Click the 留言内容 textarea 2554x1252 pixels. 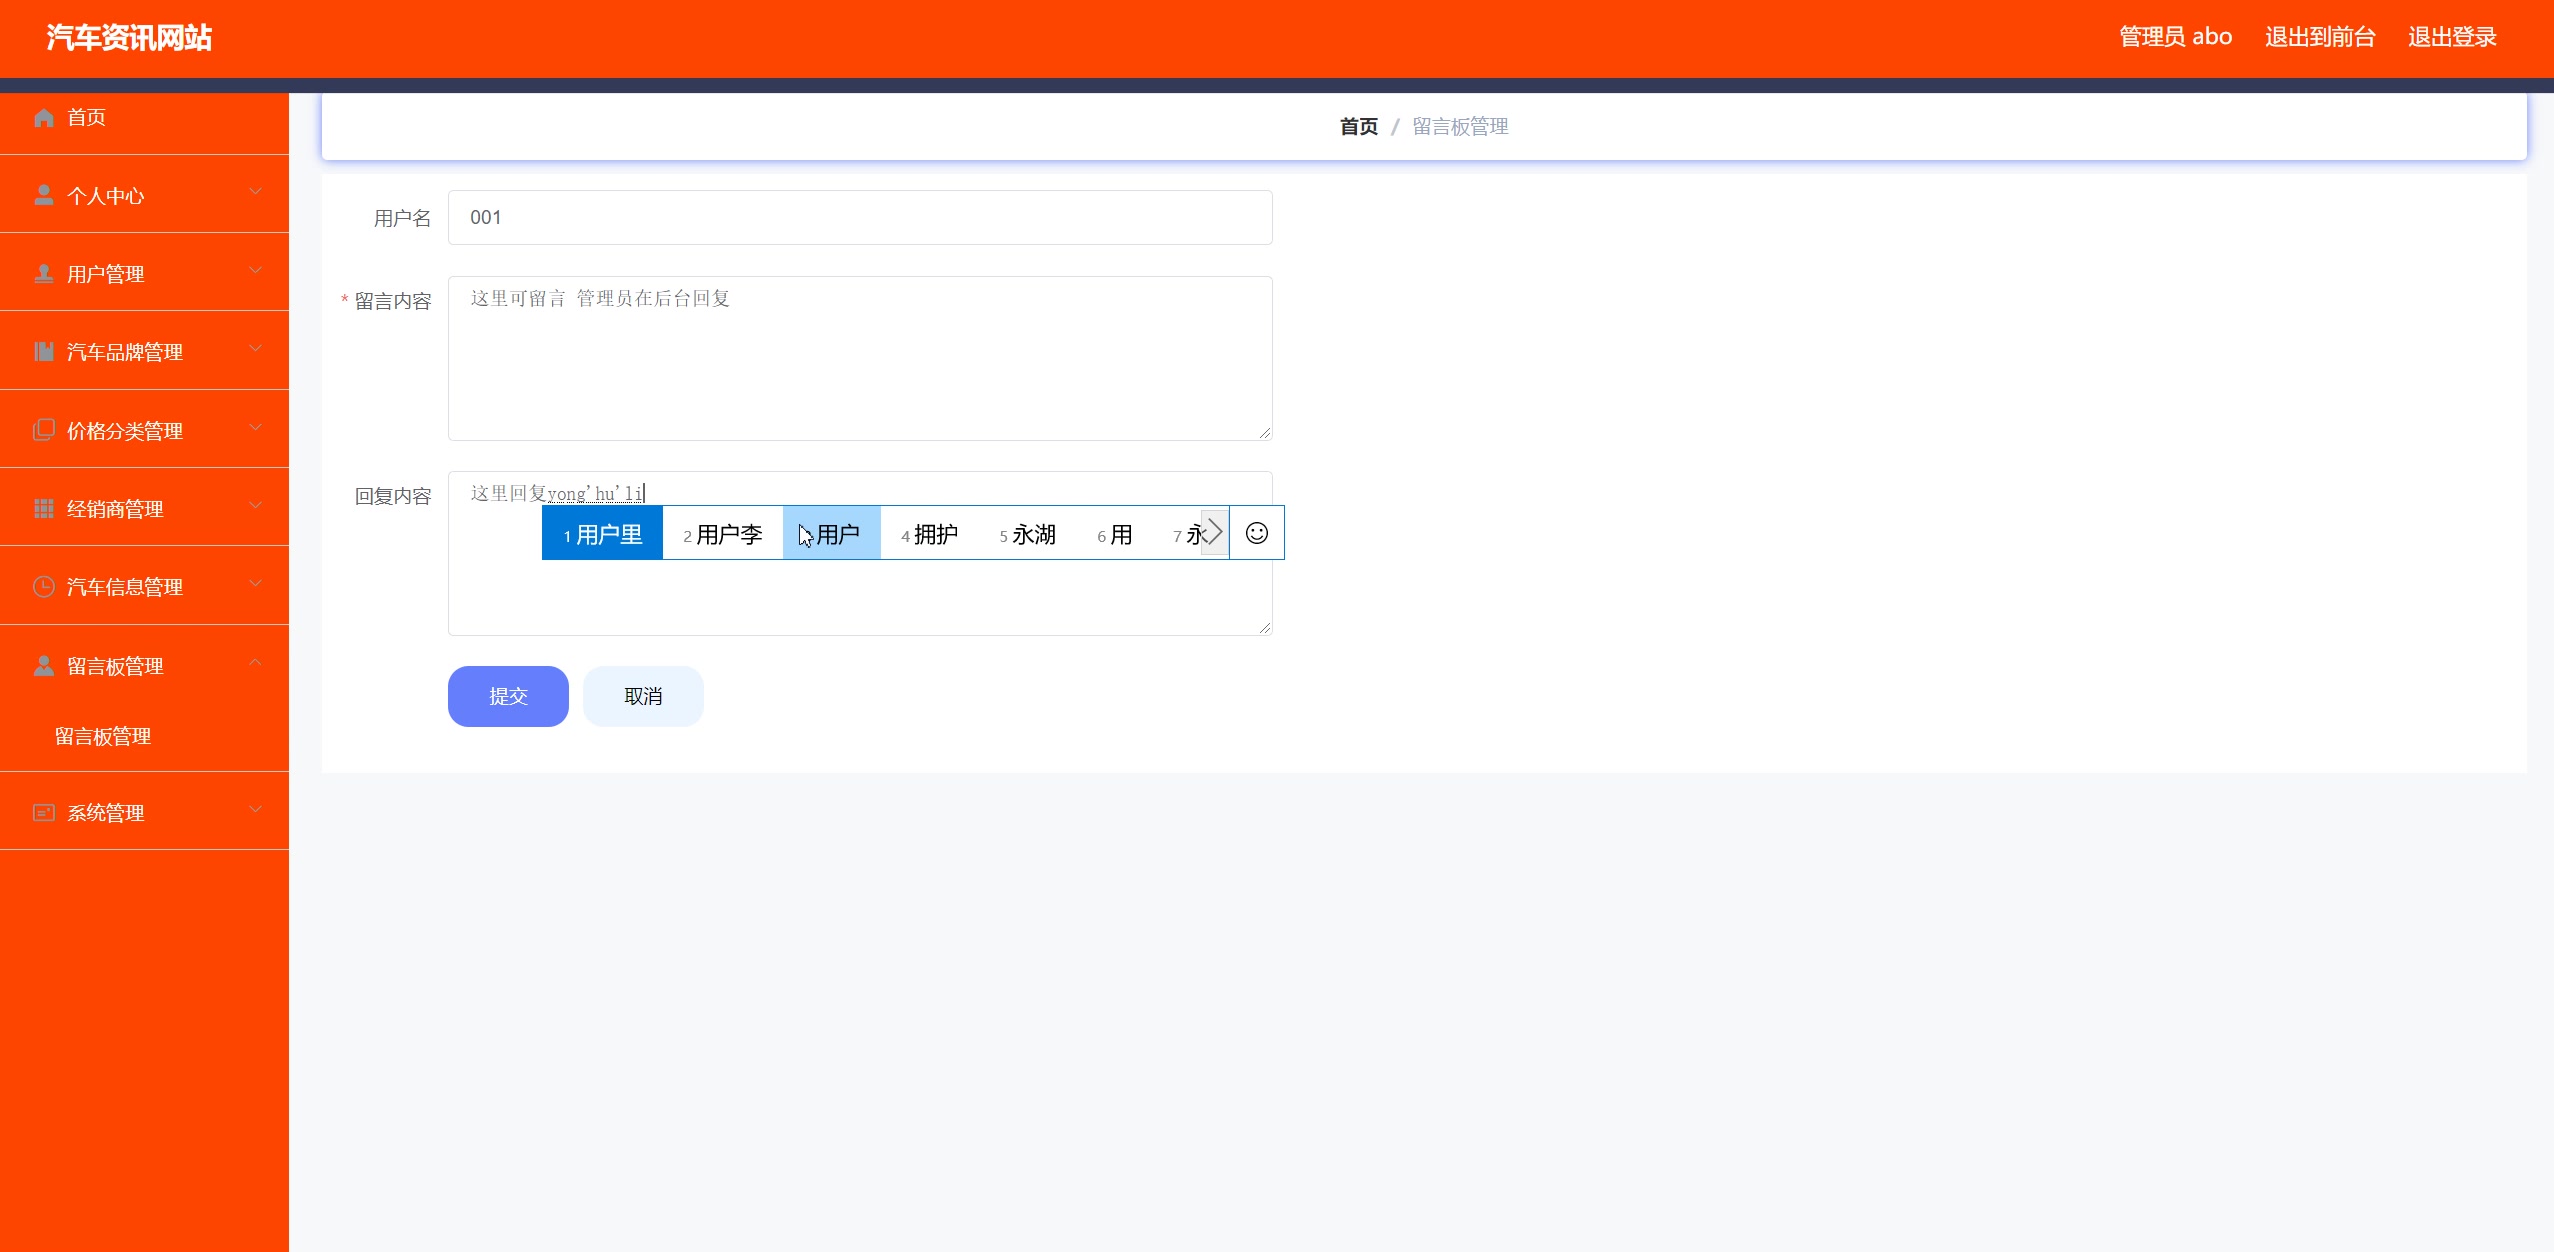(860, 358)
